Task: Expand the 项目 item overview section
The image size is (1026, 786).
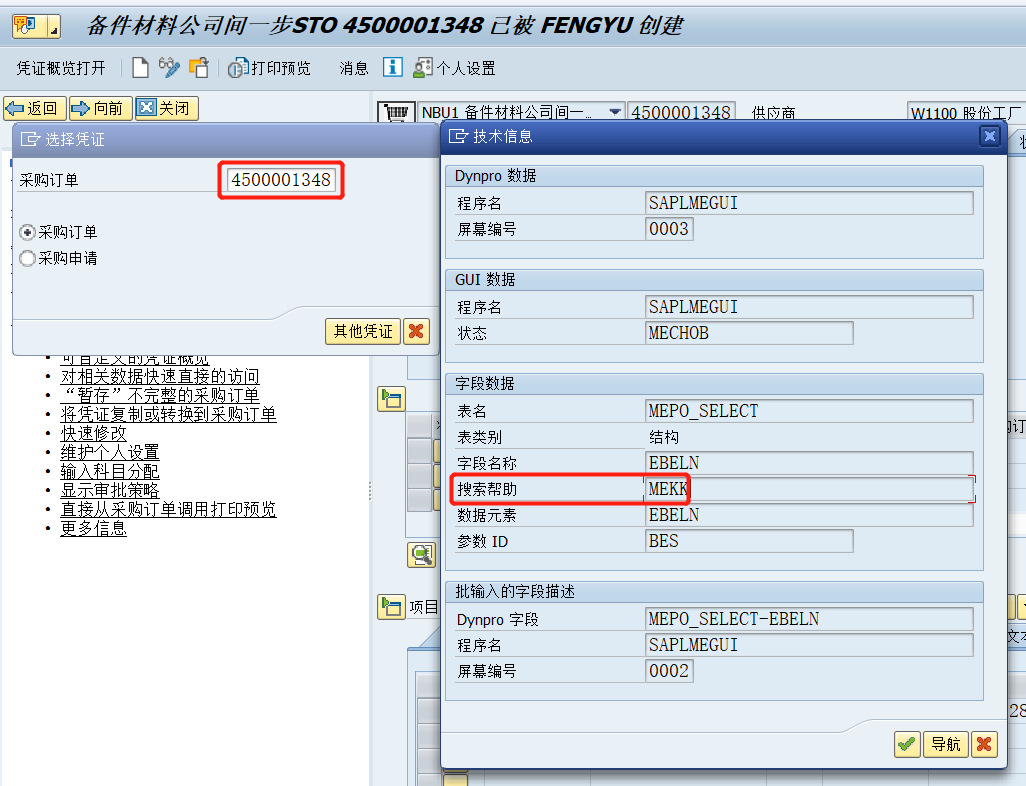Action: [392, 606]
